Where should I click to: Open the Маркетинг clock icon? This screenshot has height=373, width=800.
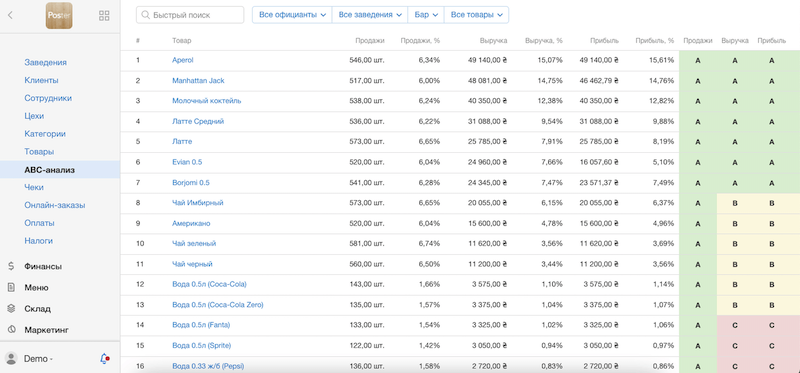pos(11,330)
